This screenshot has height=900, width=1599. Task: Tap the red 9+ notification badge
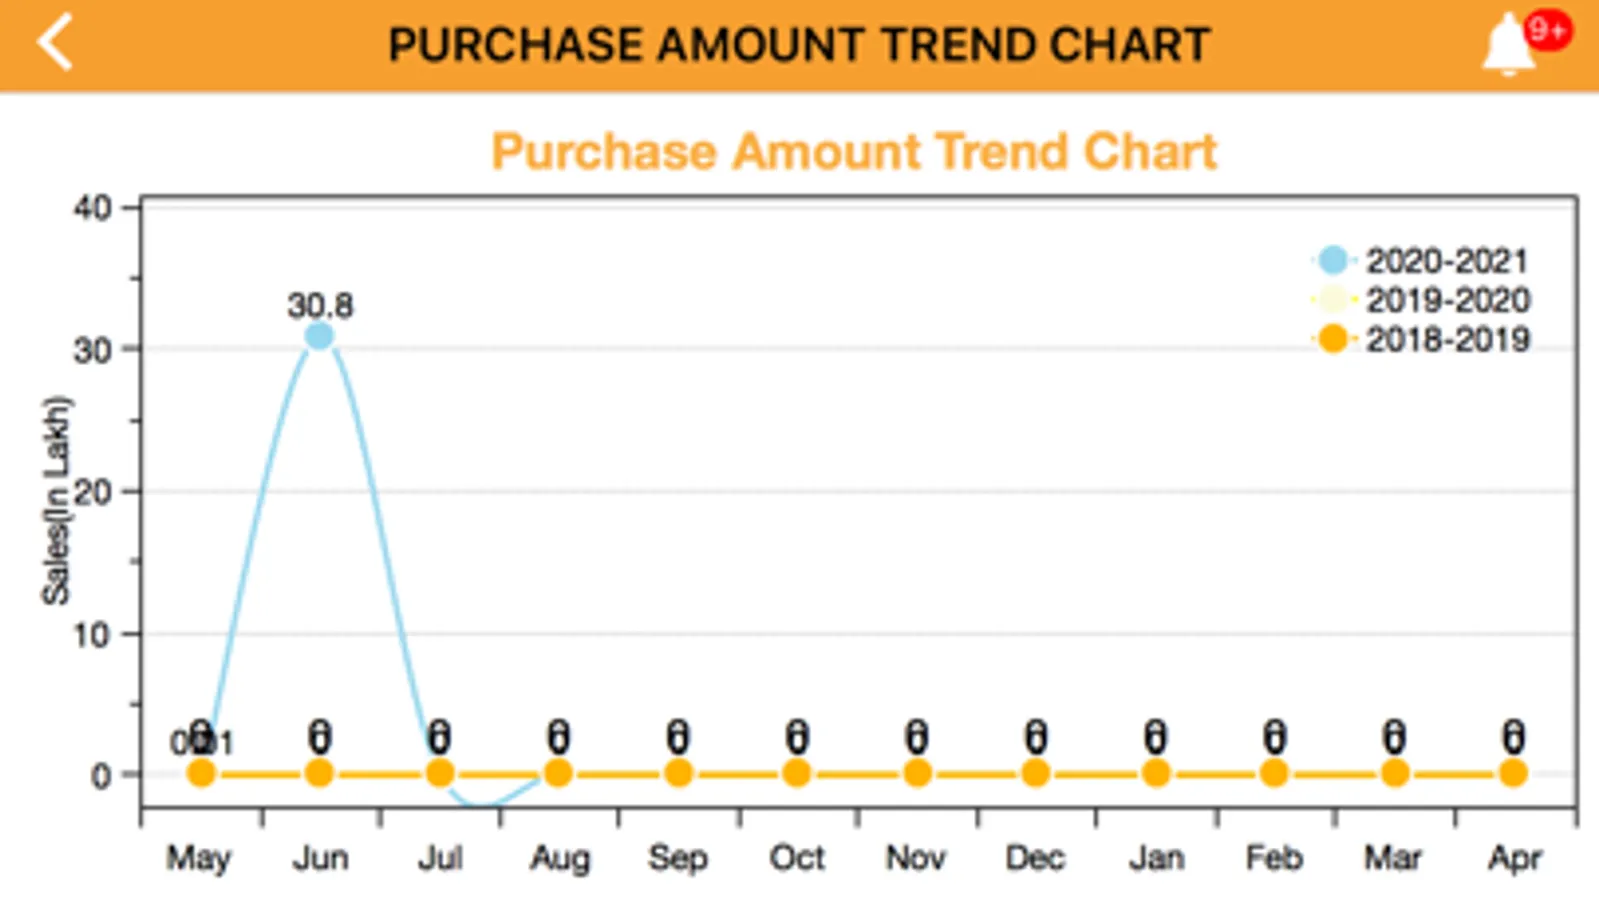pyautogui.click(x=1547, y=30)
